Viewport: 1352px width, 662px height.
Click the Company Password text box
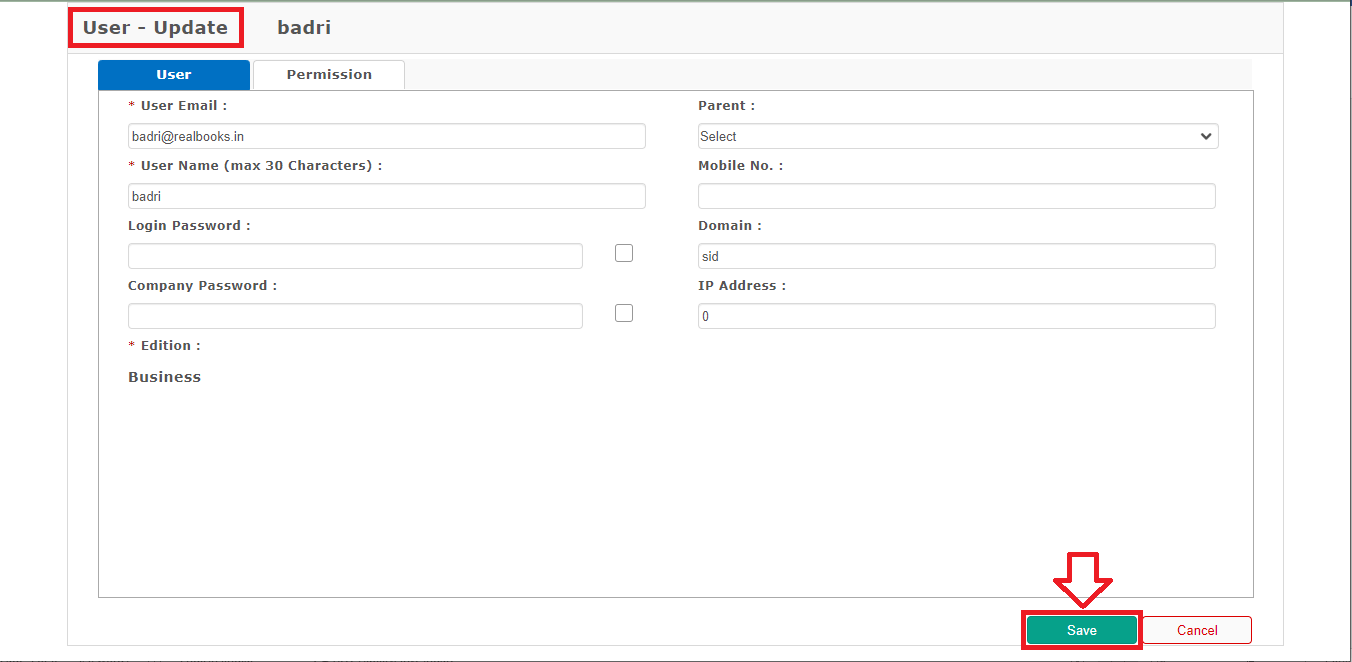[x=355, y=316]
